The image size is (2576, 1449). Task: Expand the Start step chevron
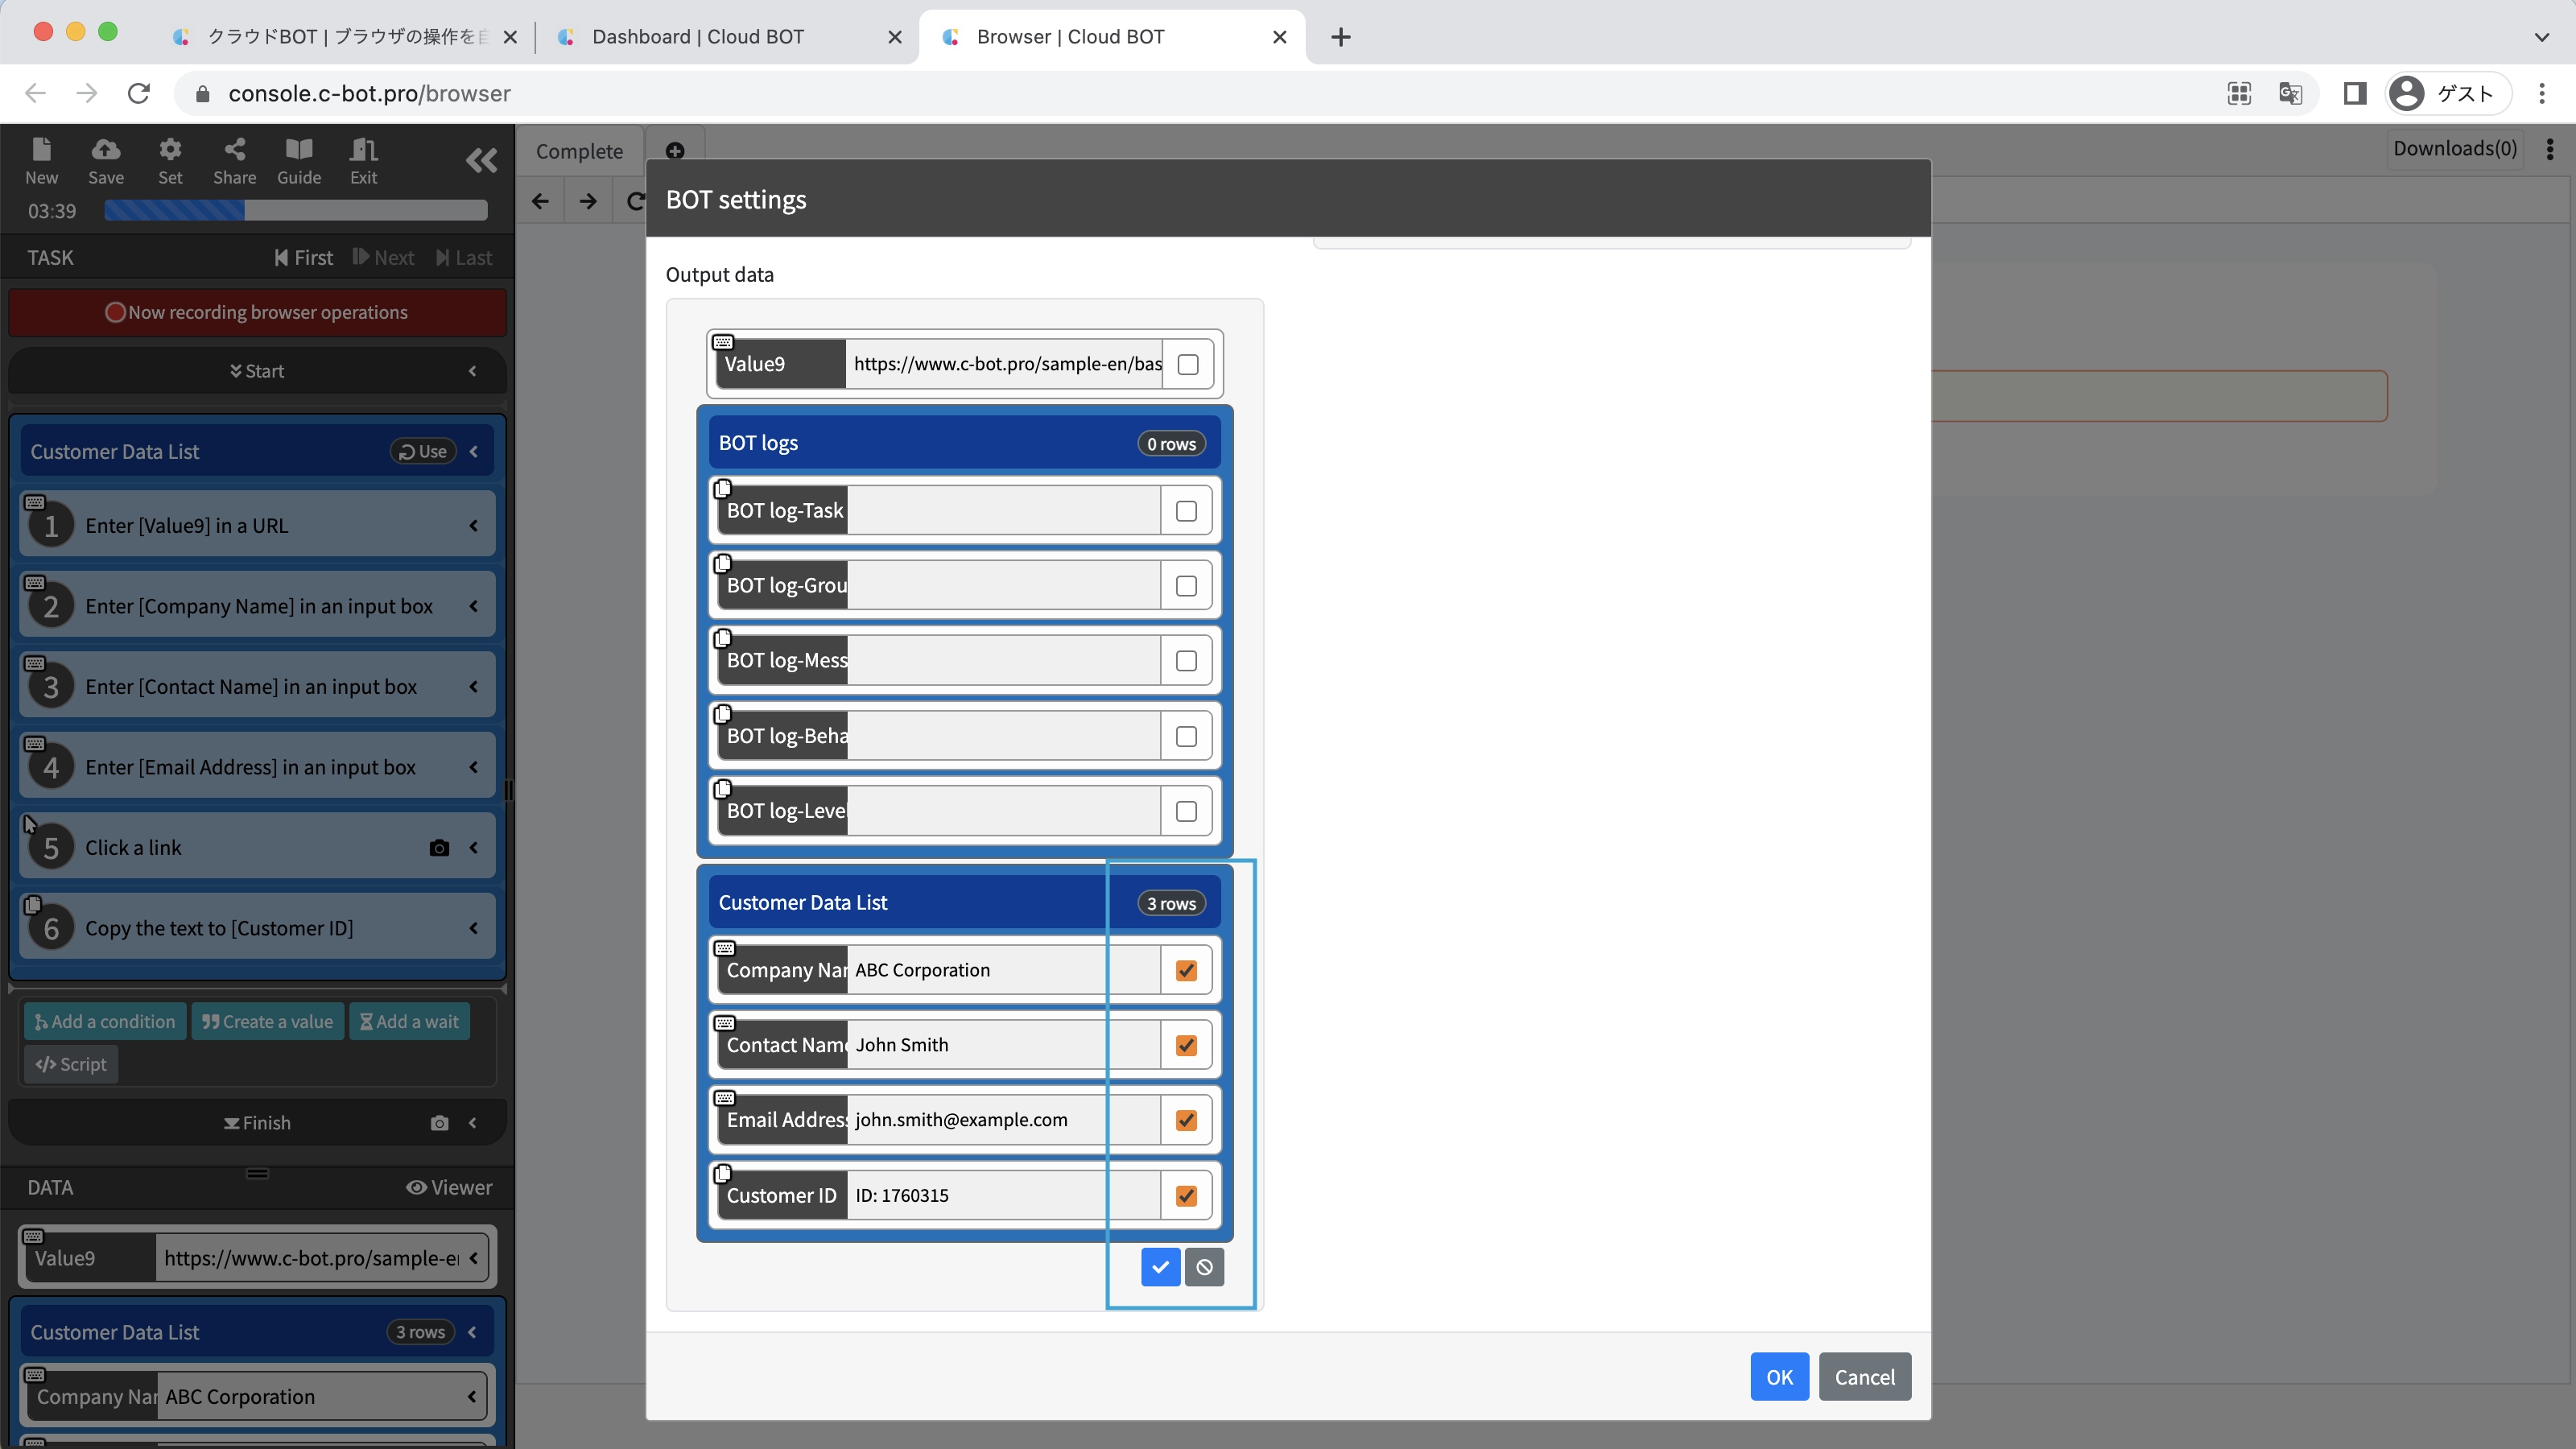click(x=473, y=371)
